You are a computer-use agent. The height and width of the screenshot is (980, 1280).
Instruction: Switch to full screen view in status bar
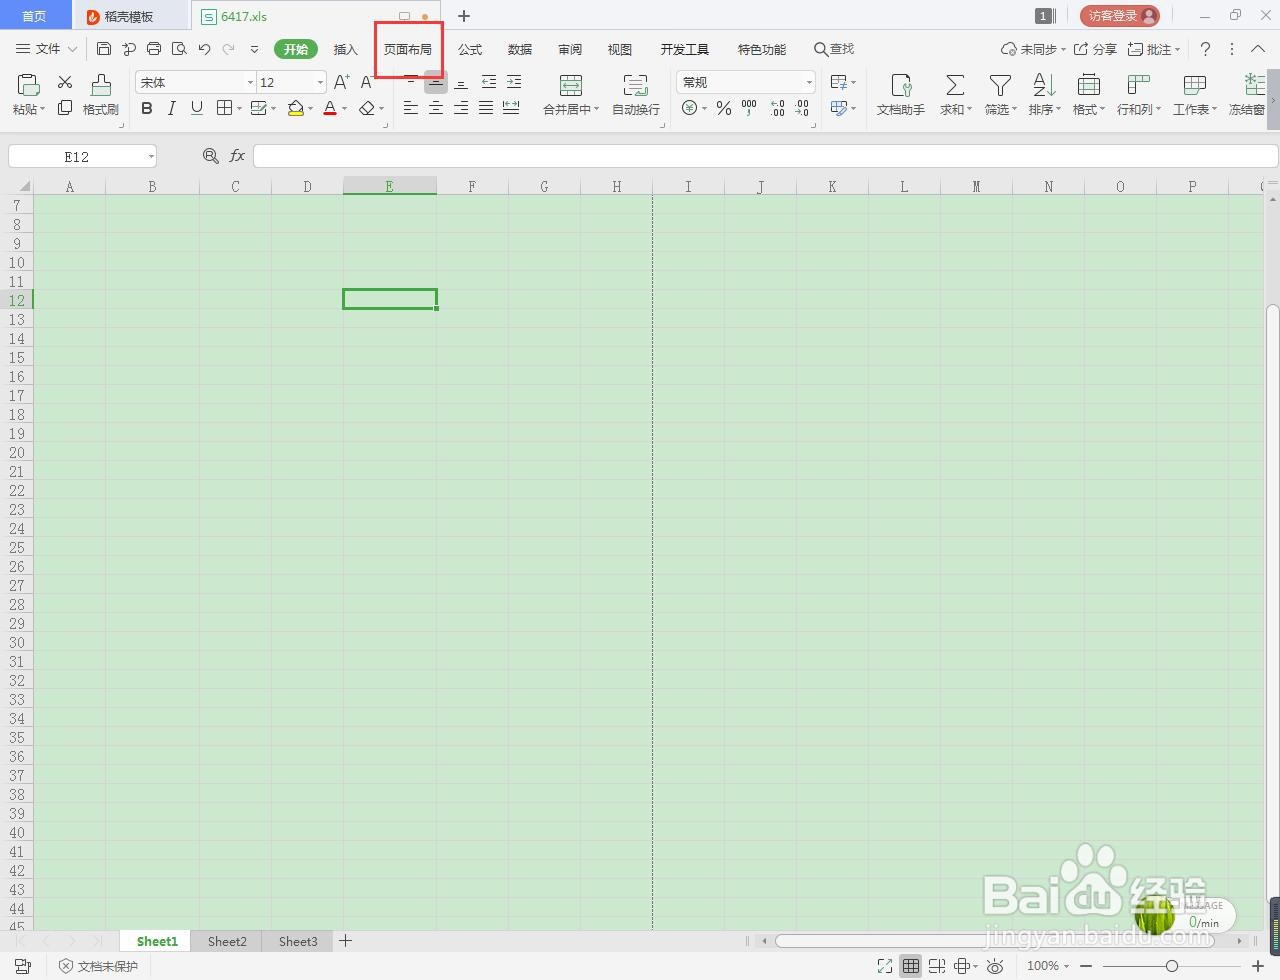[885, 966]
